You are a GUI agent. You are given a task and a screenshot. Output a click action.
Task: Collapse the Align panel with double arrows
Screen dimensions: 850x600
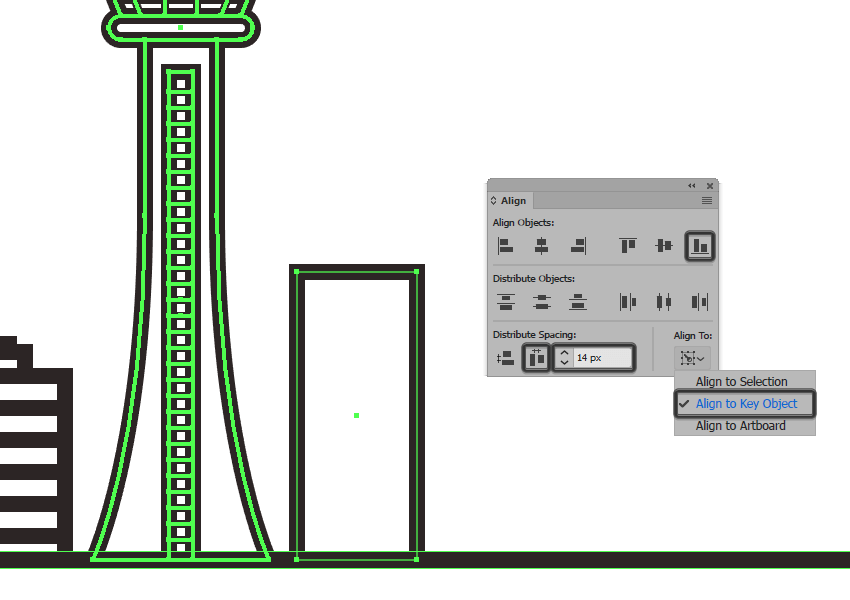pos(692,185)
